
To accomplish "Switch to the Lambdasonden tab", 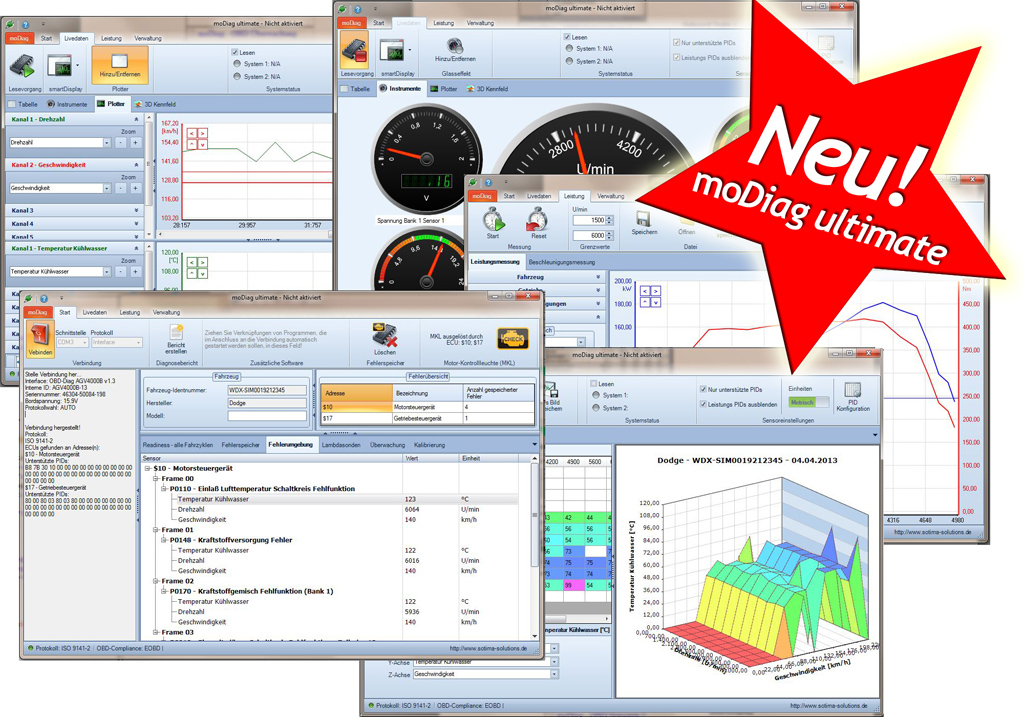I will (341, 445).
